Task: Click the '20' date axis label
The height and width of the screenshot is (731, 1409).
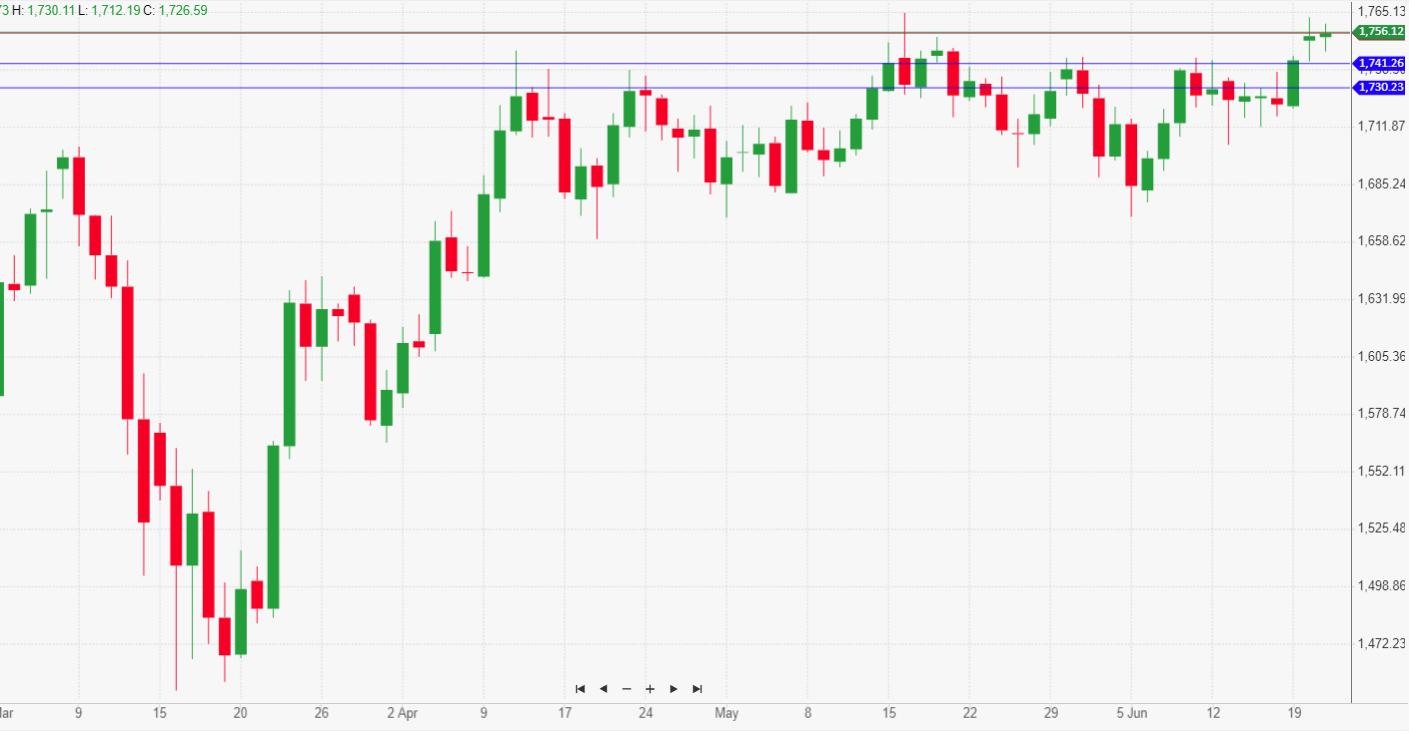Action: (240, 714)
